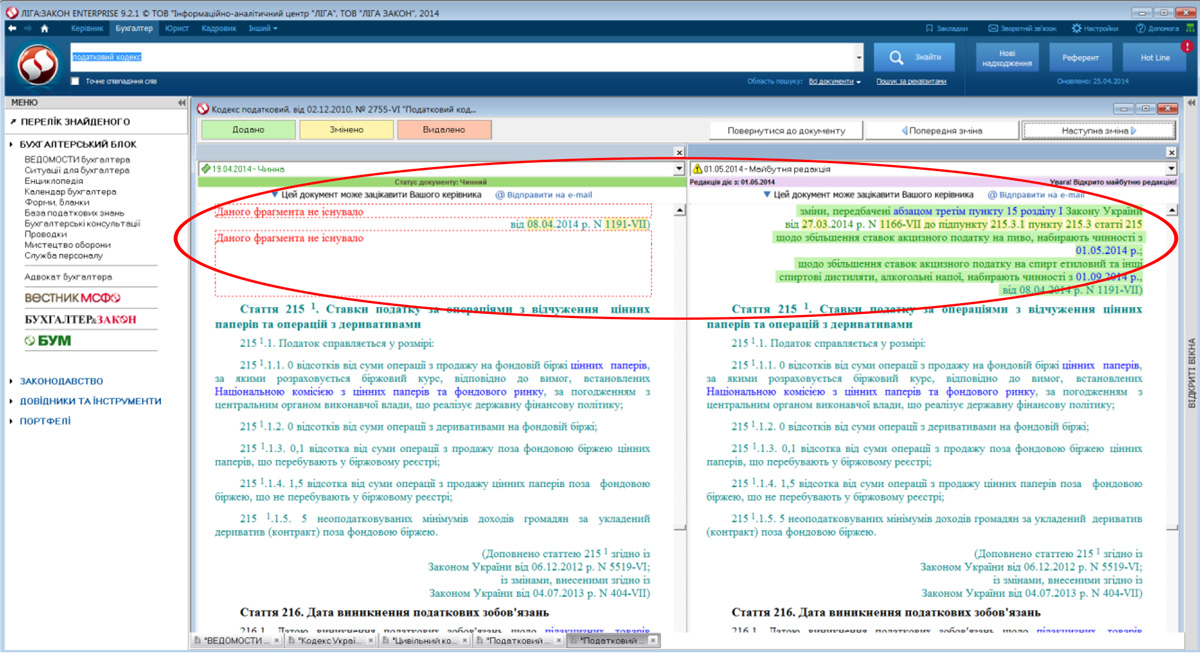Screen dimensions: 1200x654
Task: Close the left document comparison pane
Action: point(680,152)
